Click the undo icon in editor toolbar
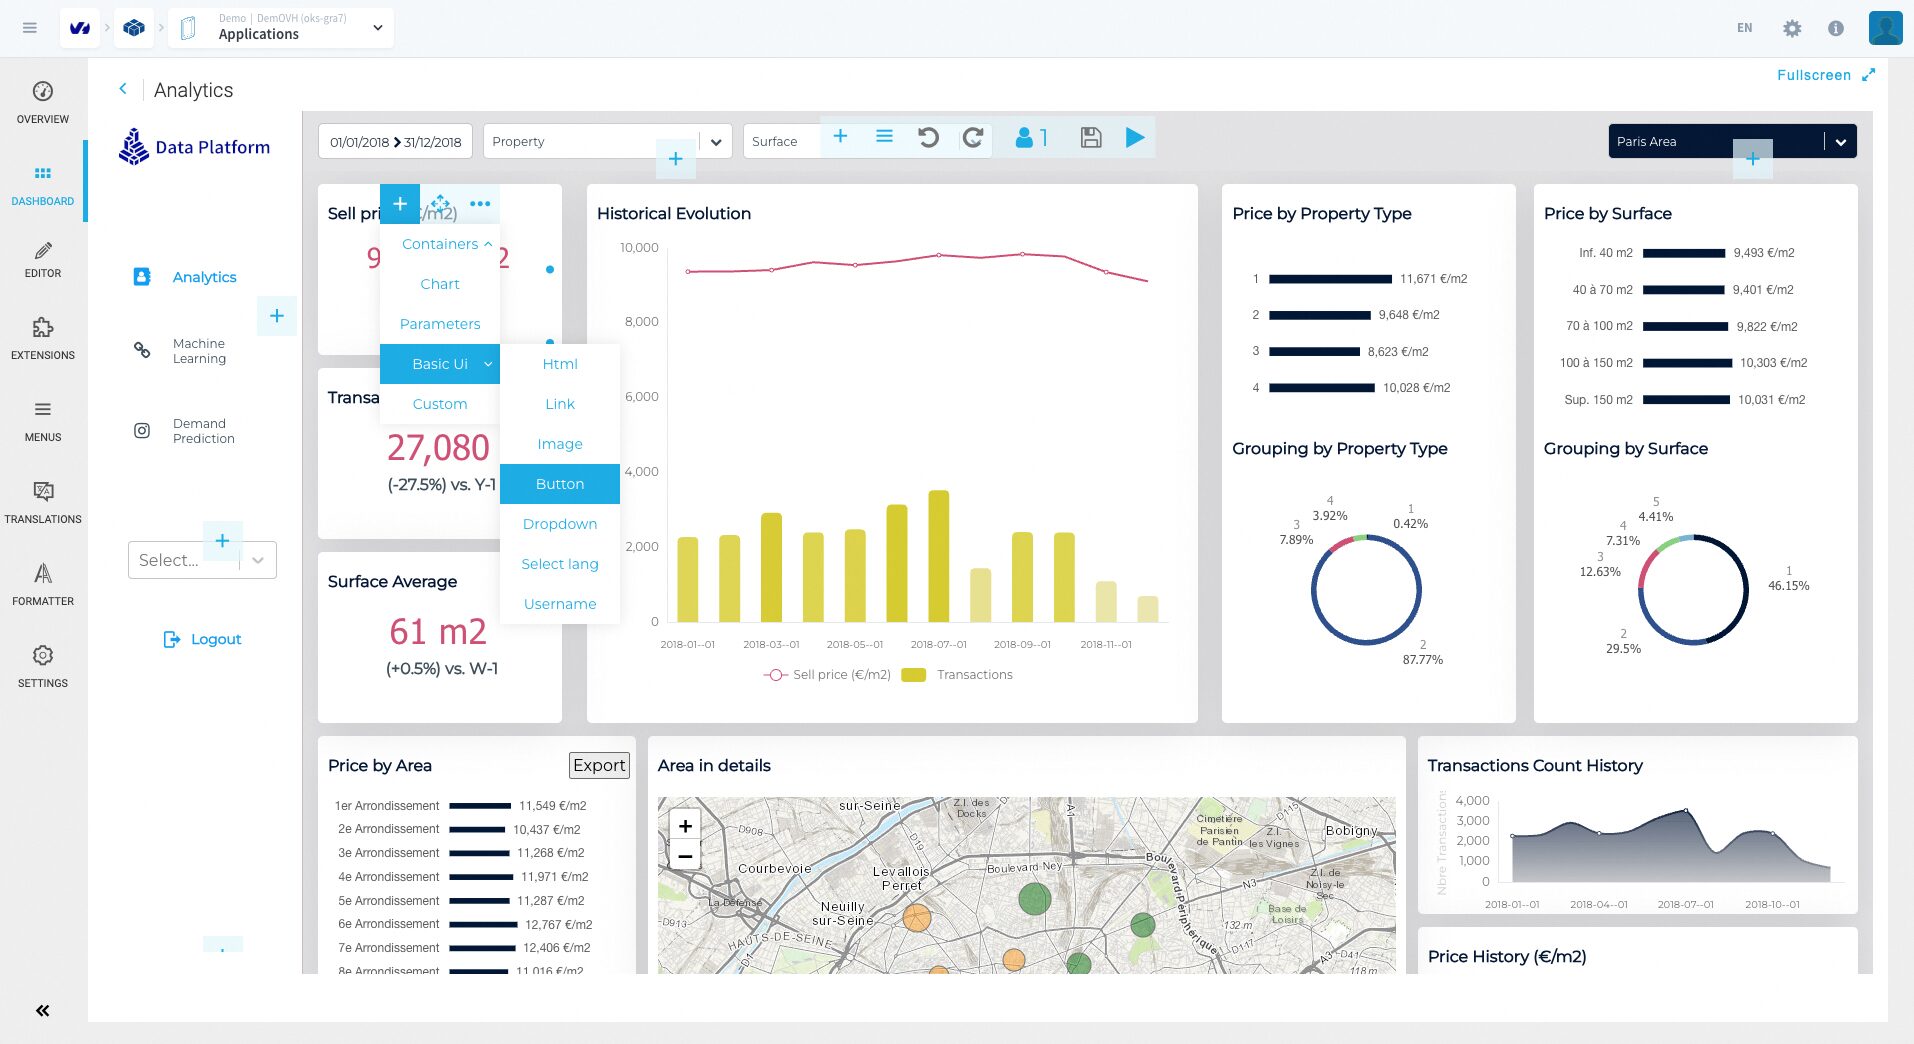The height and width of the screenshot is (1044, 1914). (928, 138)
